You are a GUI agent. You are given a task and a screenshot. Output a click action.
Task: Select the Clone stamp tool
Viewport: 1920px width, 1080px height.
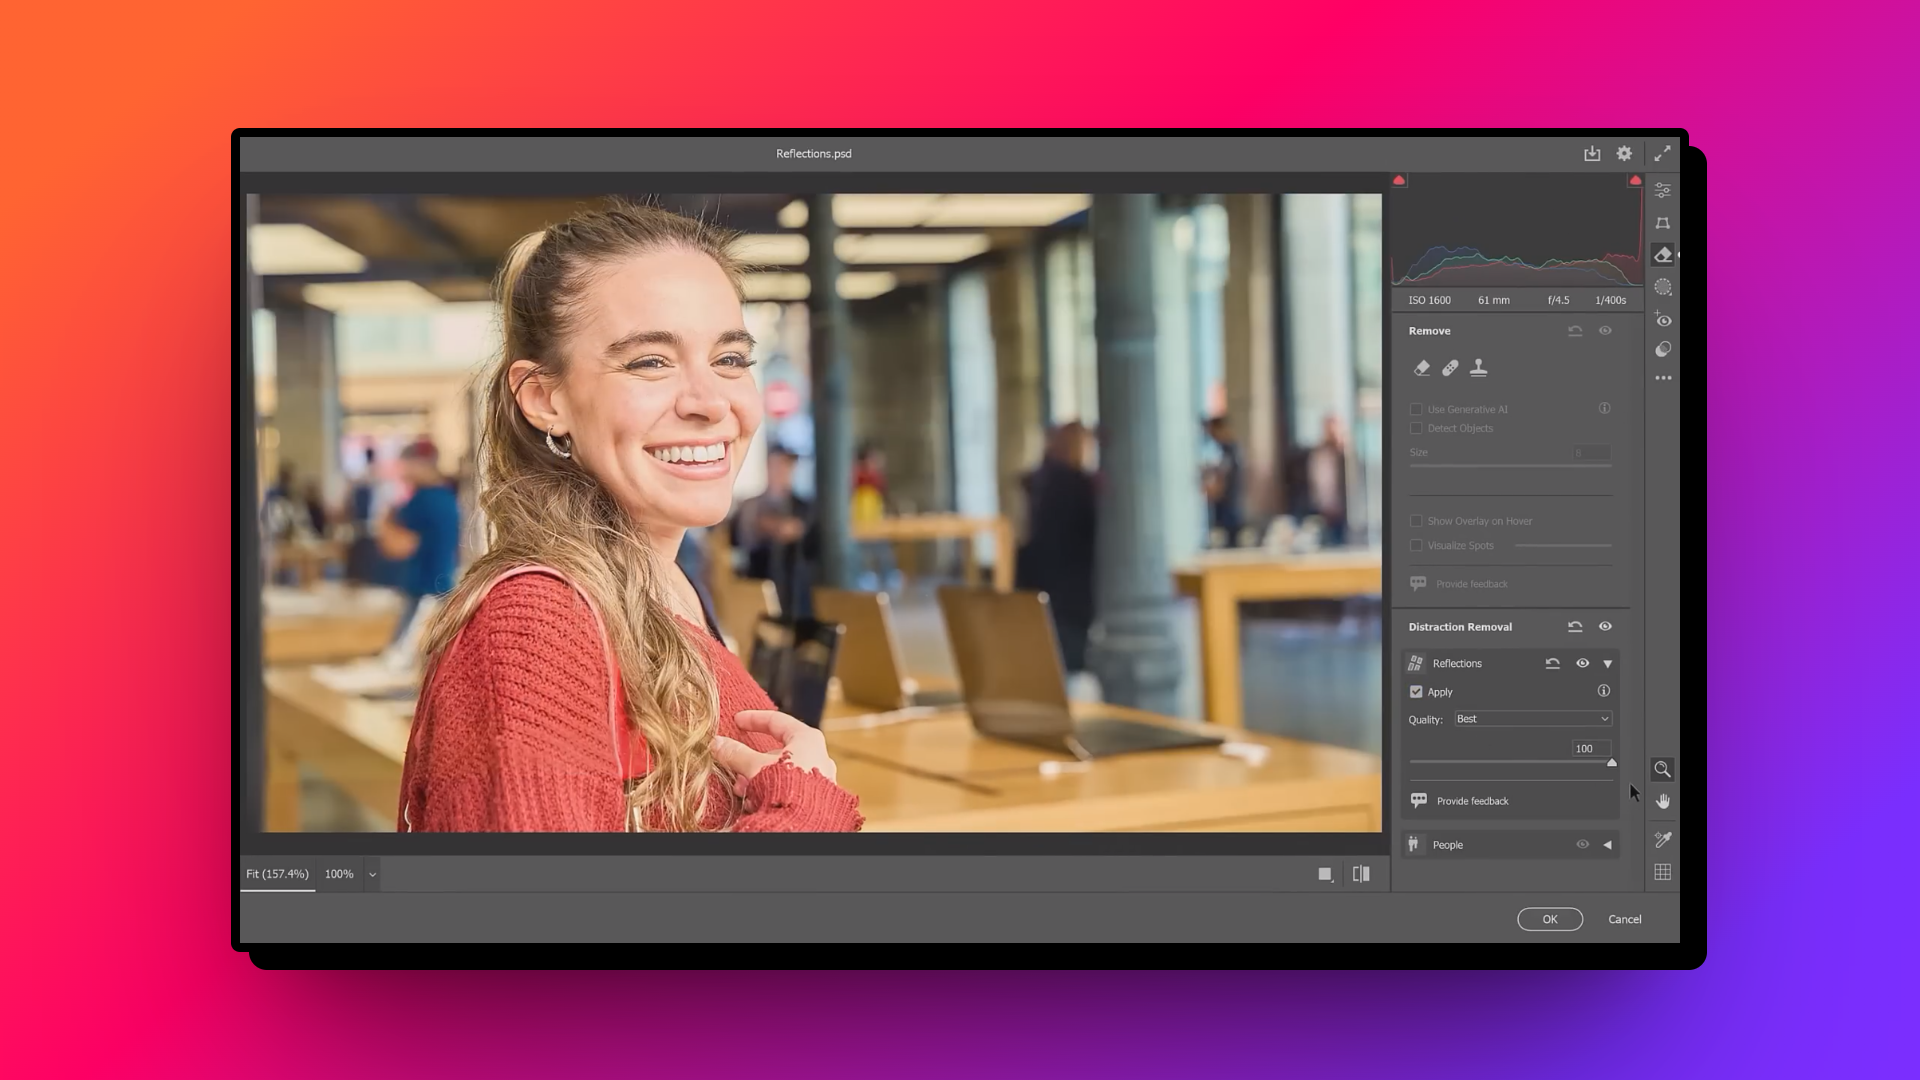point(1480,368)
